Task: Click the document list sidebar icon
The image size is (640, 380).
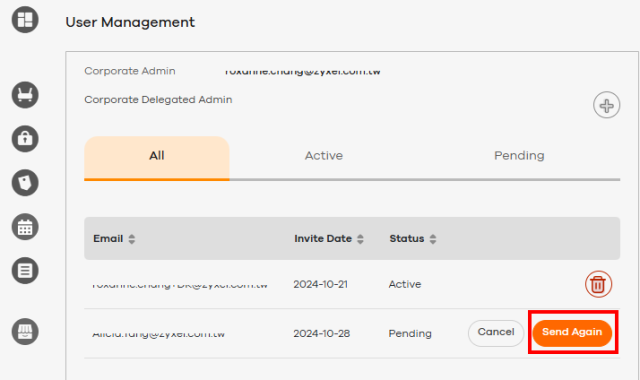Action: click(25, 270)
